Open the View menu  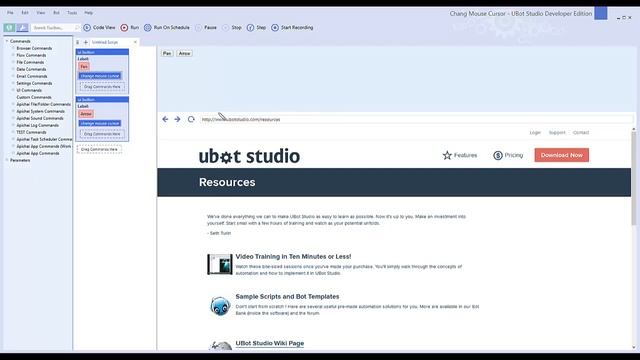coord(41,13)
